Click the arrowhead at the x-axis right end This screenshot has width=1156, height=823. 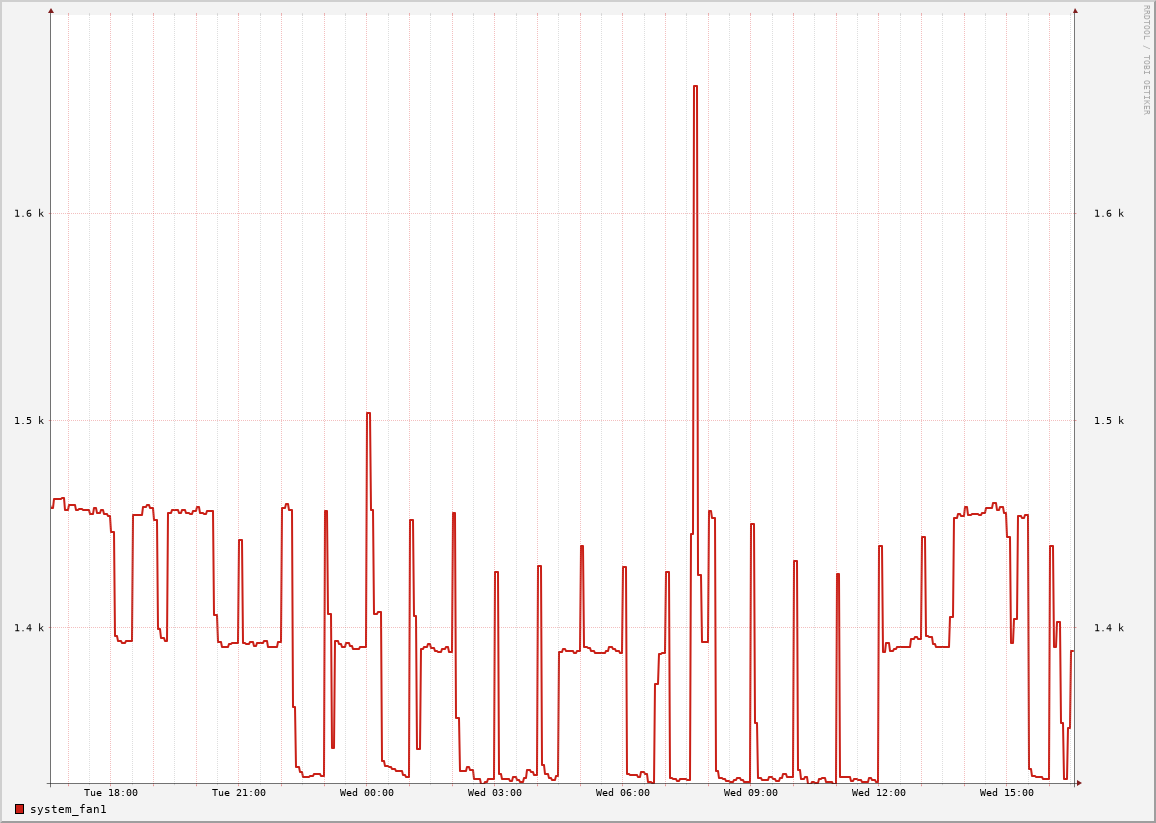(1079, 783)
